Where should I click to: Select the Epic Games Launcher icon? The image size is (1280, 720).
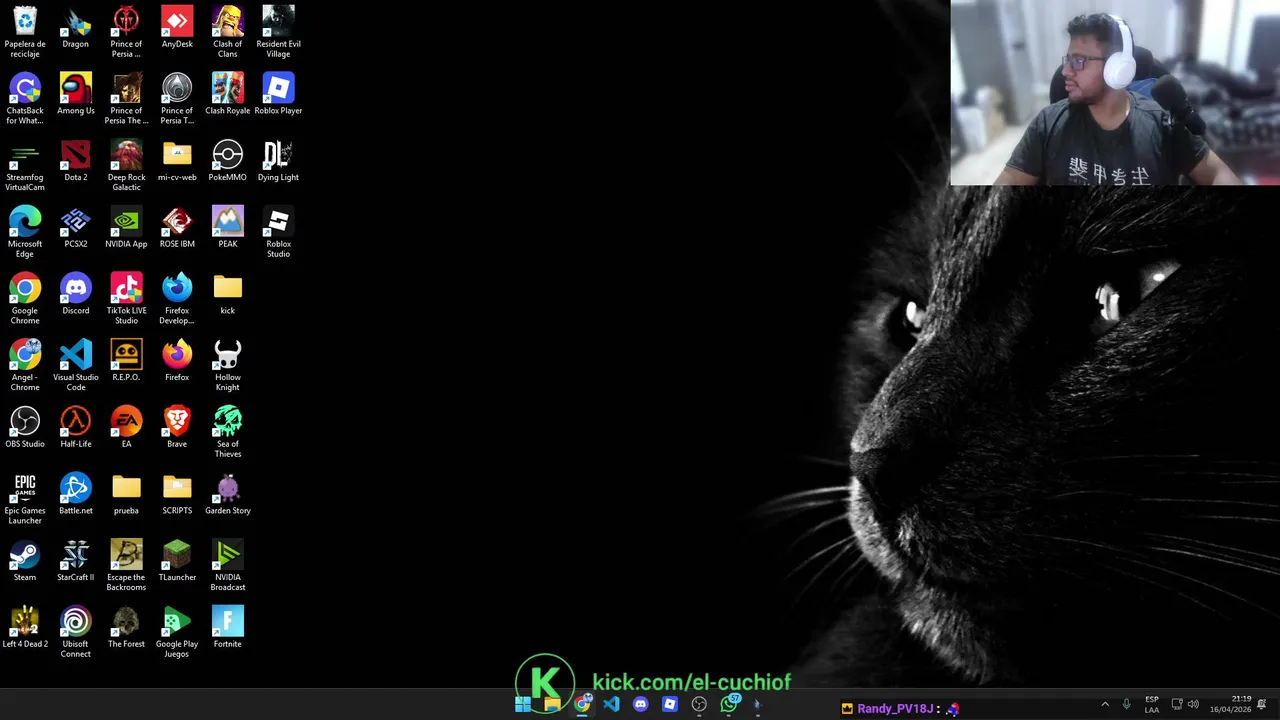click(x=25, y=498)
